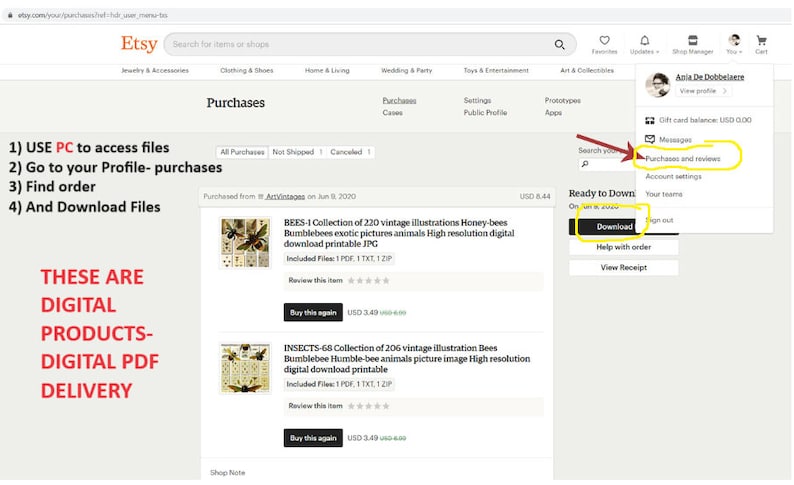This screenshot has width=794, height=485.
Task: Open INSECTS-68 Collection product thumbnail
Action: (245, 368)
